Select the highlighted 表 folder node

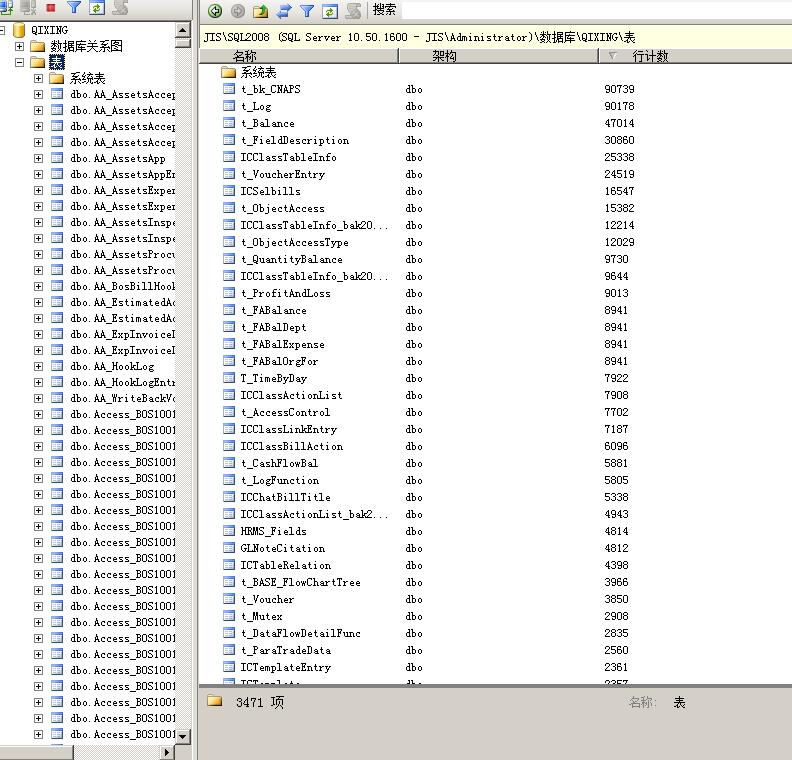pos(57,63)
